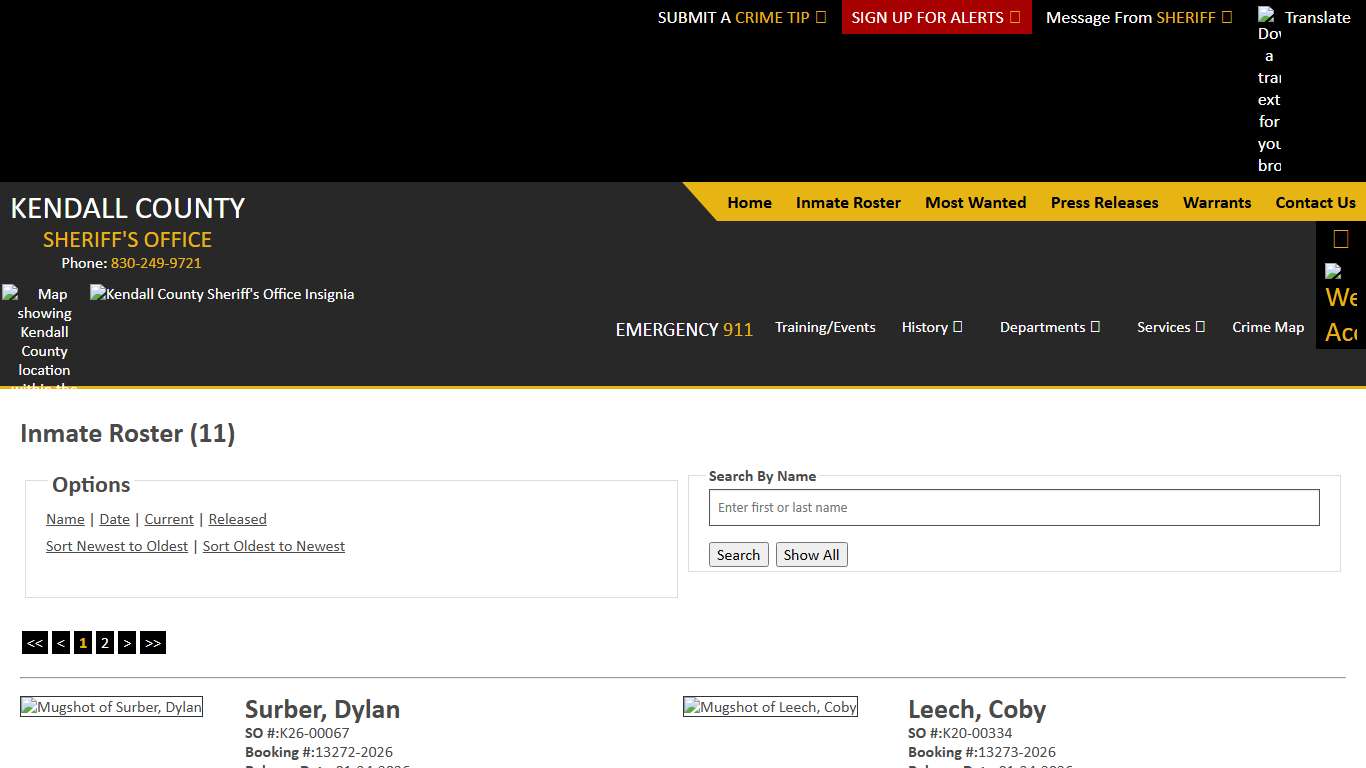Open the Message From Sheriff external icon
The width and height of the screenshot is (1366, 768).
coord(1225,17)
